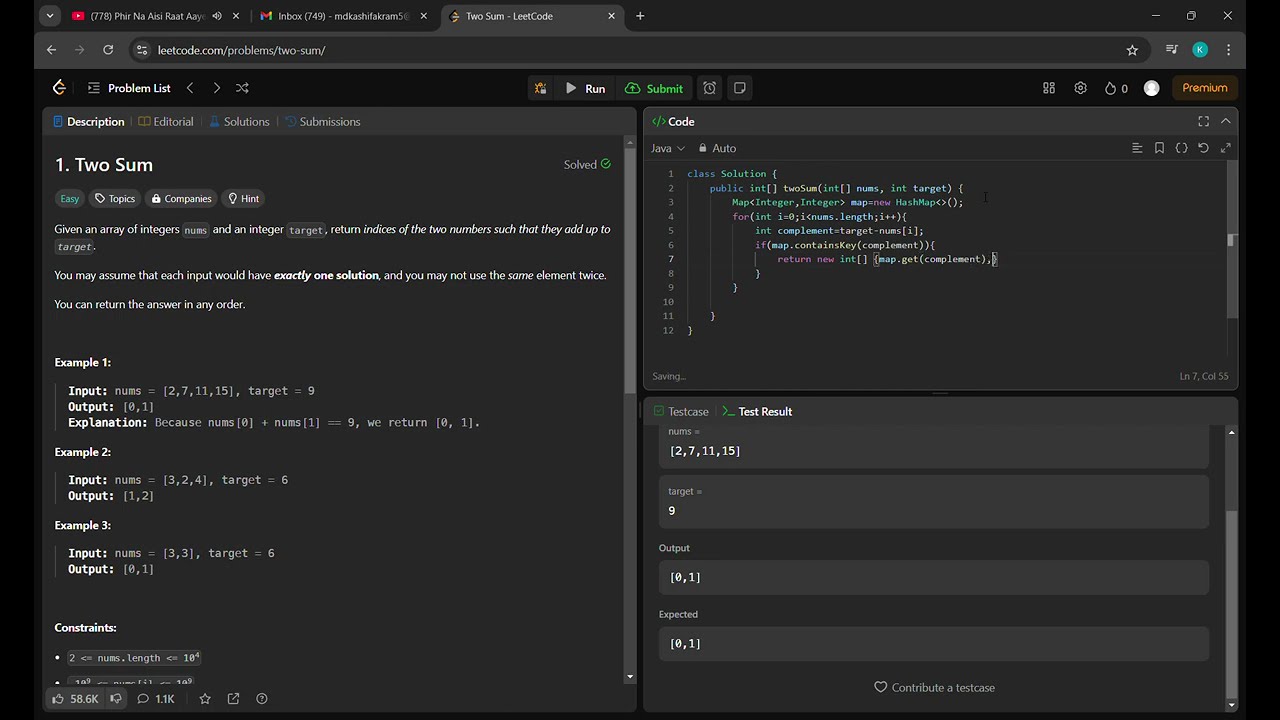Toggle the Auto save lock option
Screen dimensions: 1280x720
pyautogui.click(x=717, y=148)
